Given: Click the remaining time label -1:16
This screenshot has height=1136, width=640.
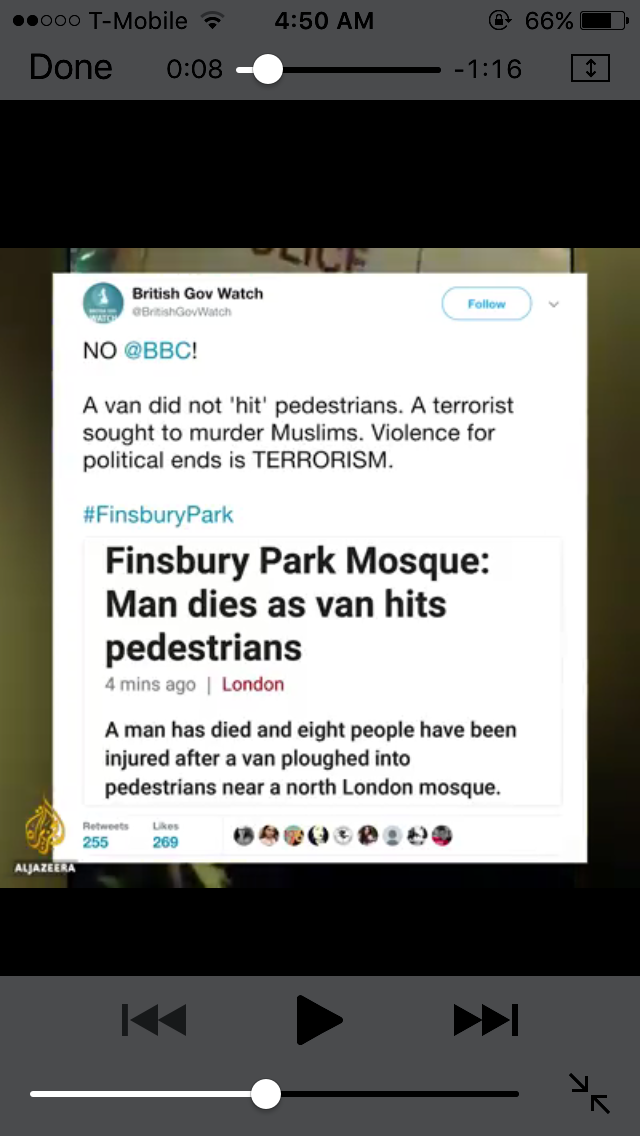Looking at the screenshot, I should coord(488,70).
